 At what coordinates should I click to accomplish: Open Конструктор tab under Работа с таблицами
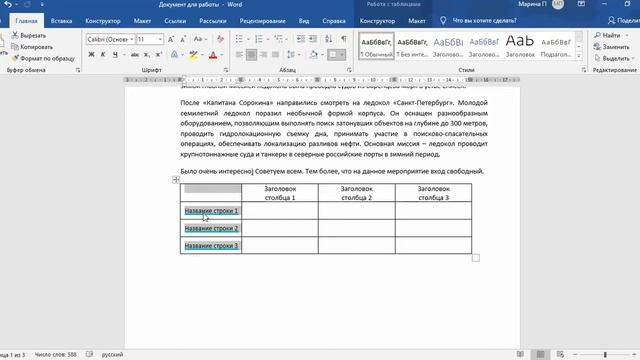[x=377, y=20]
